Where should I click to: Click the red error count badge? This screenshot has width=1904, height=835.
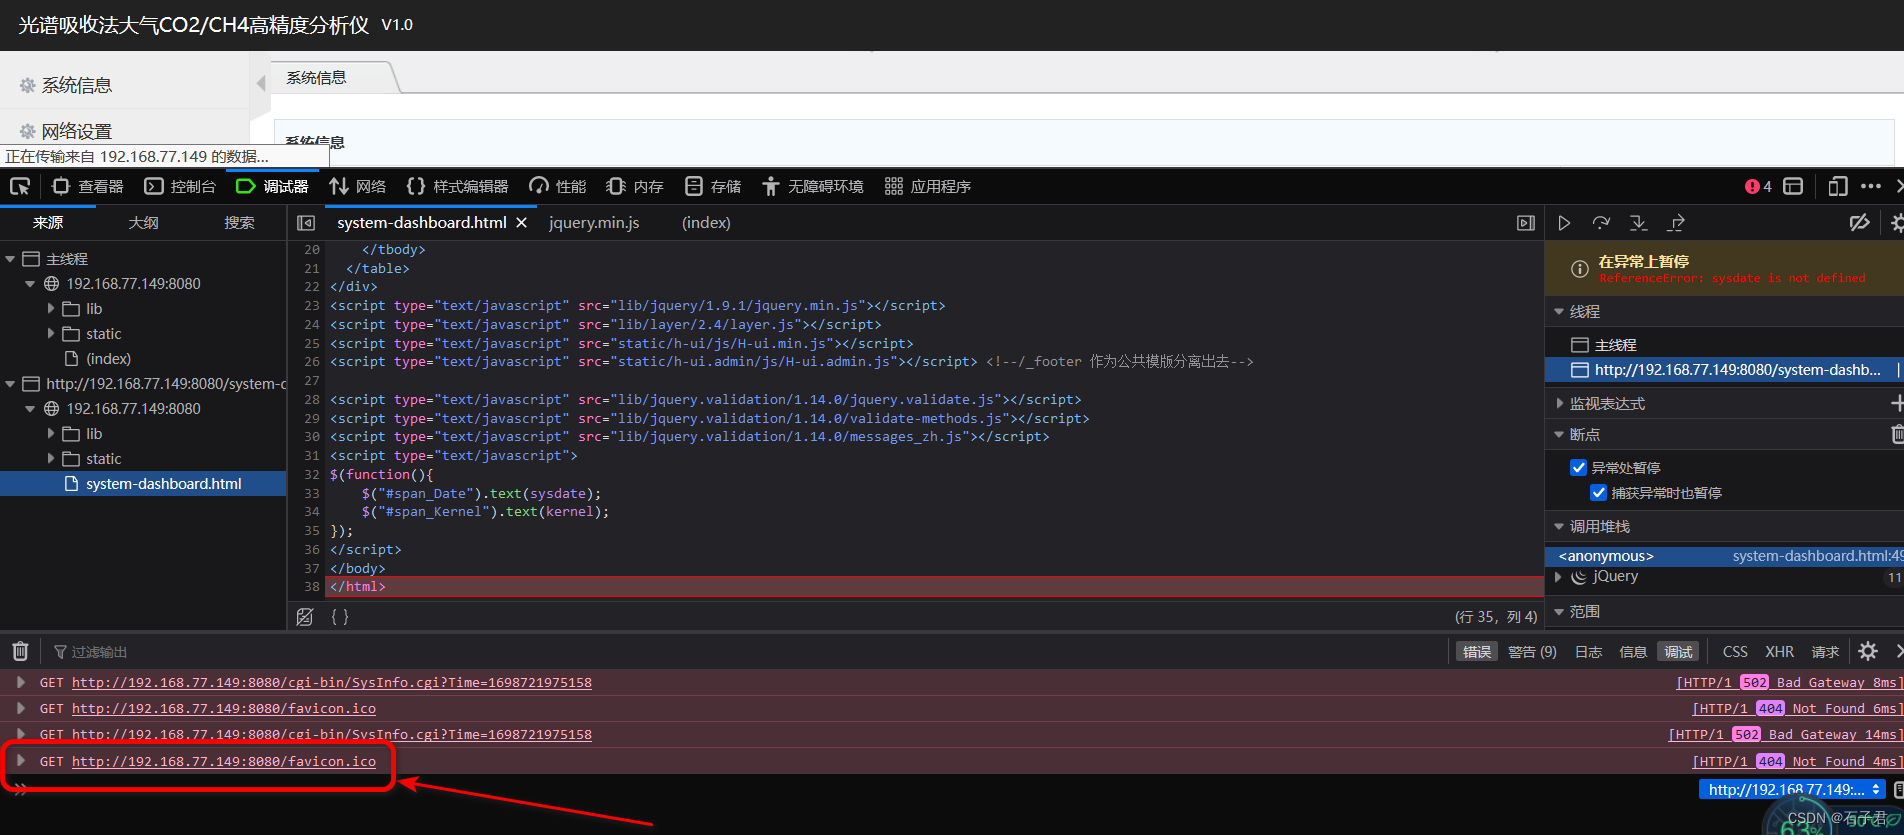coord(1758,186)
